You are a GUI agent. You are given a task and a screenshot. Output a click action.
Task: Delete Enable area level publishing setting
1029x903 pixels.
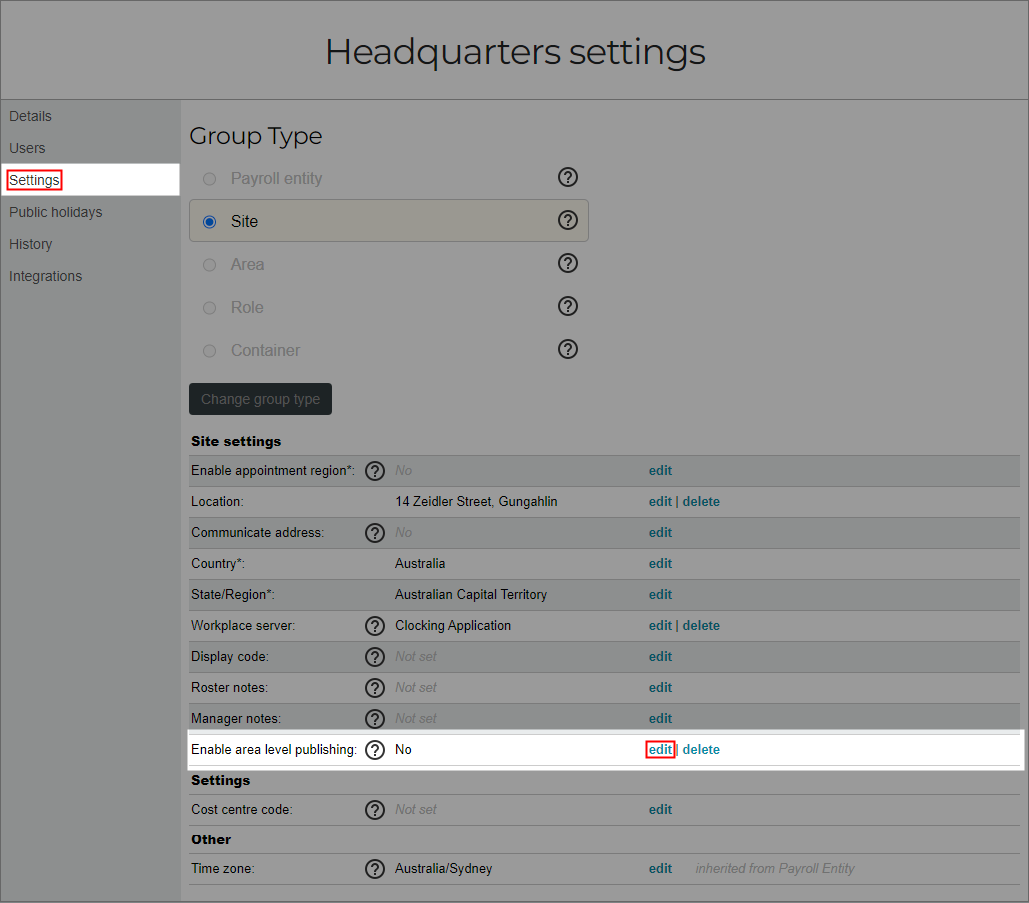point(701,749)
